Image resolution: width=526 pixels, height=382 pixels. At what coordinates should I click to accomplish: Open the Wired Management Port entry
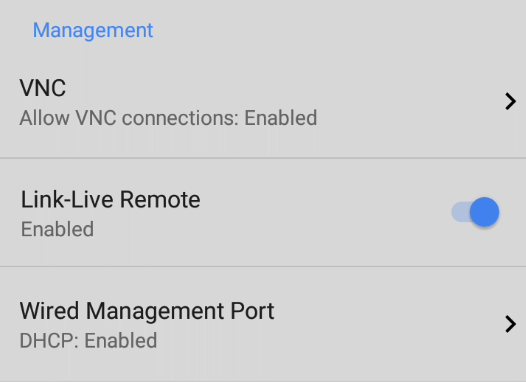point(263,324)
